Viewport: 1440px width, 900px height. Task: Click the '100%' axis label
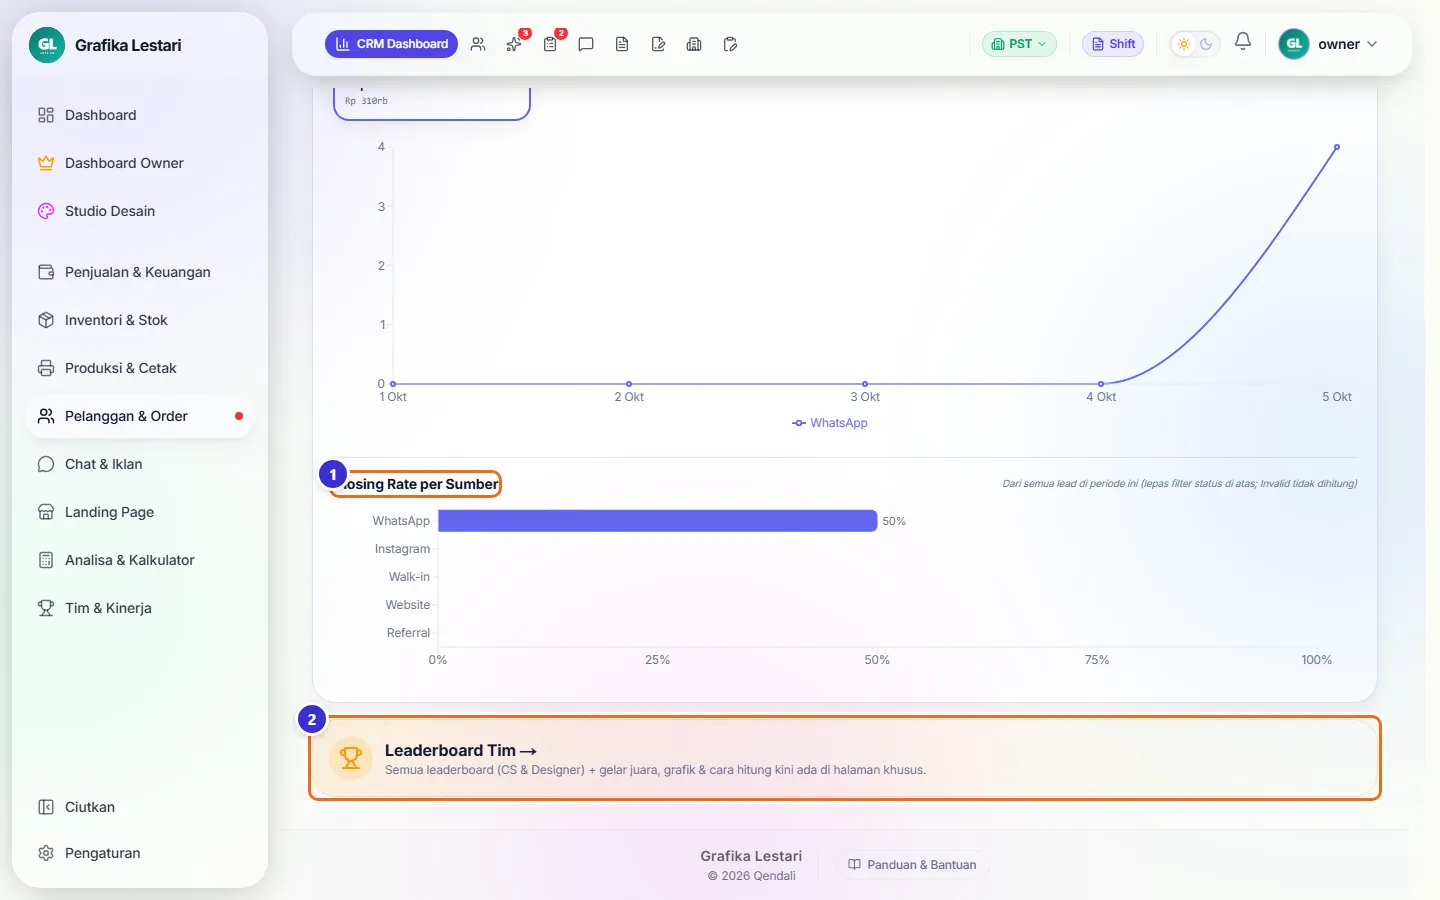1316,660
